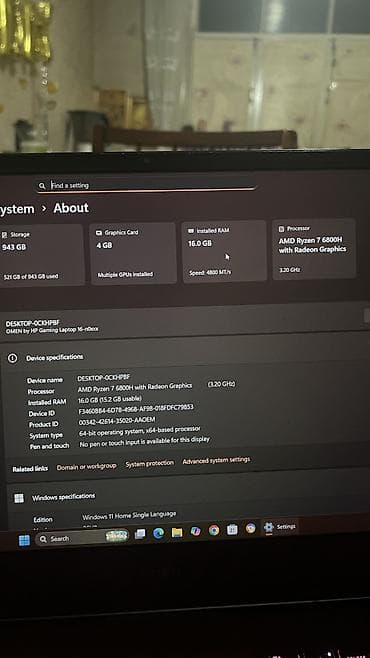The height and width of the screenshot is (658, 370).
Task: Open the Graphics Card 4 GB card
Action: coord(133,253)
